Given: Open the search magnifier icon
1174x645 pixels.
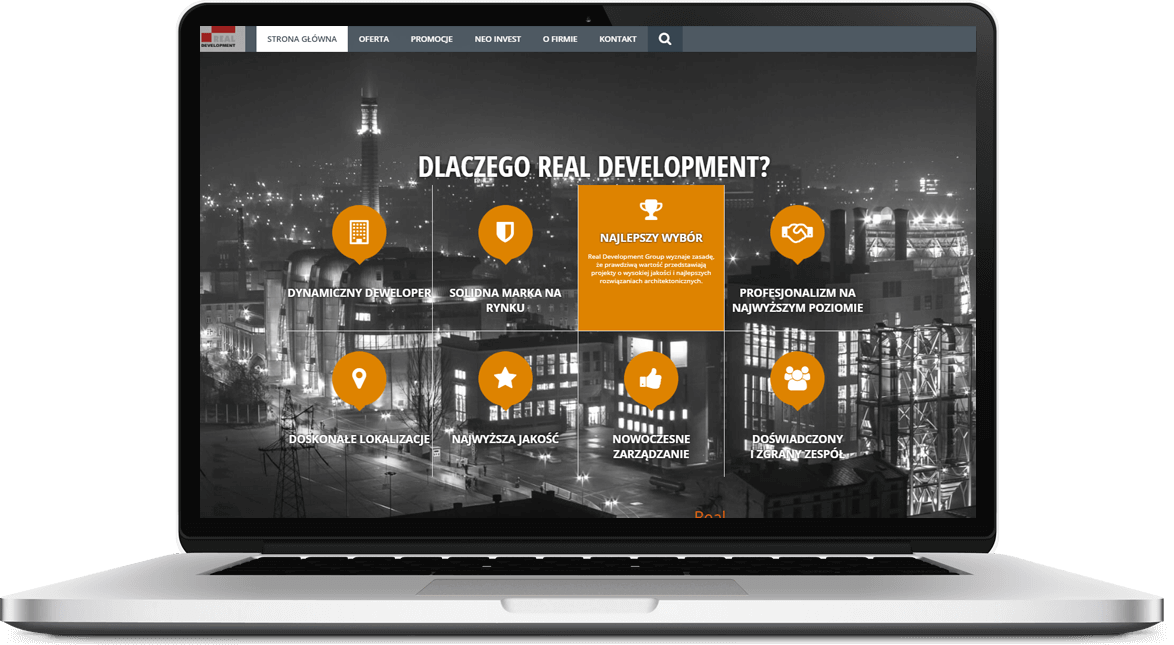Looking at the screenshot, I should 665,39.
